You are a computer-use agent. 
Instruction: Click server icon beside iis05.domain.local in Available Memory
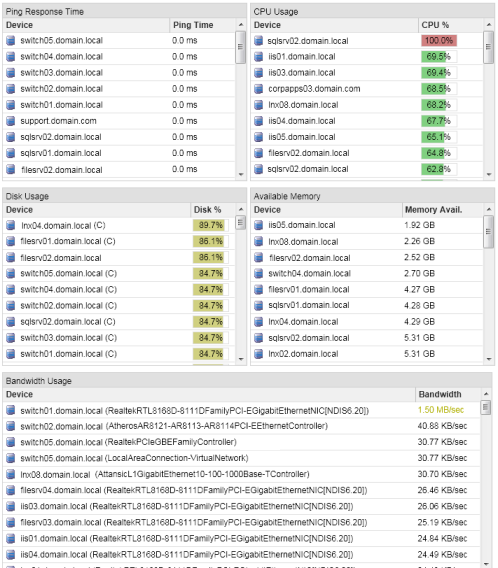[258, 225]
